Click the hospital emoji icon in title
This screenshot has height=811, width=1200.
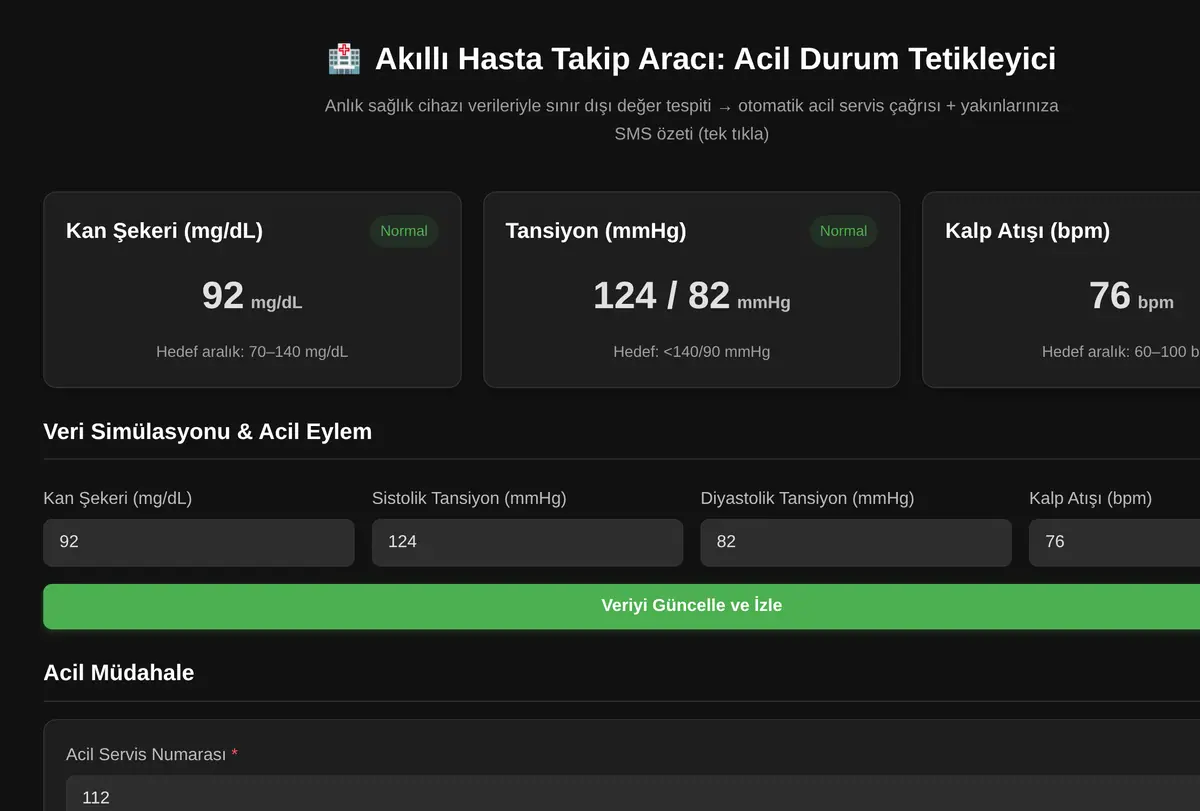click(344, 58)
